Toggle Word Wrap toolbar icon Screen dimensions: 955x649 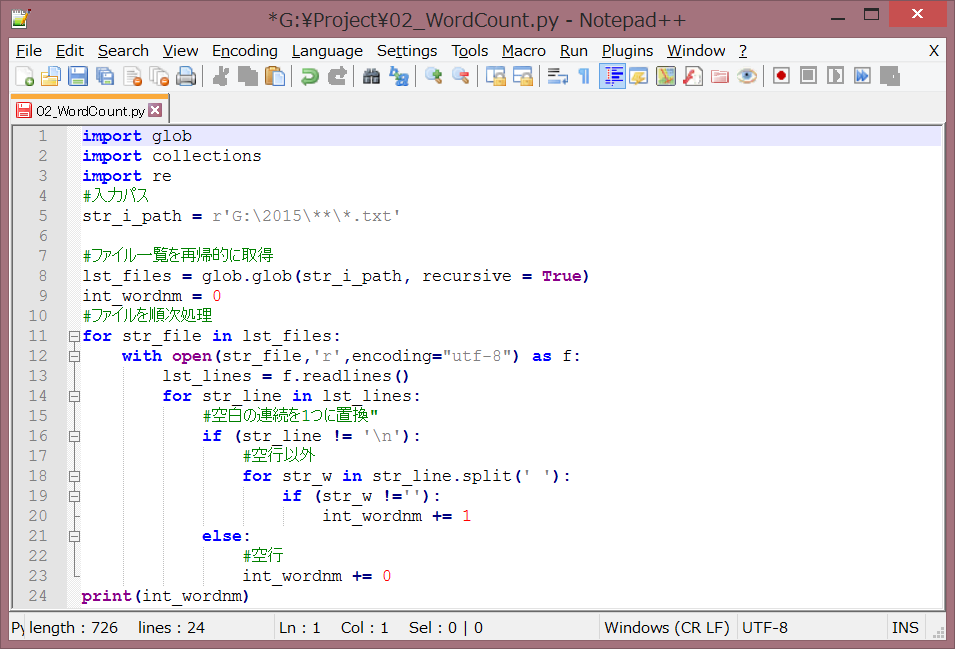[x=557, y=77]
